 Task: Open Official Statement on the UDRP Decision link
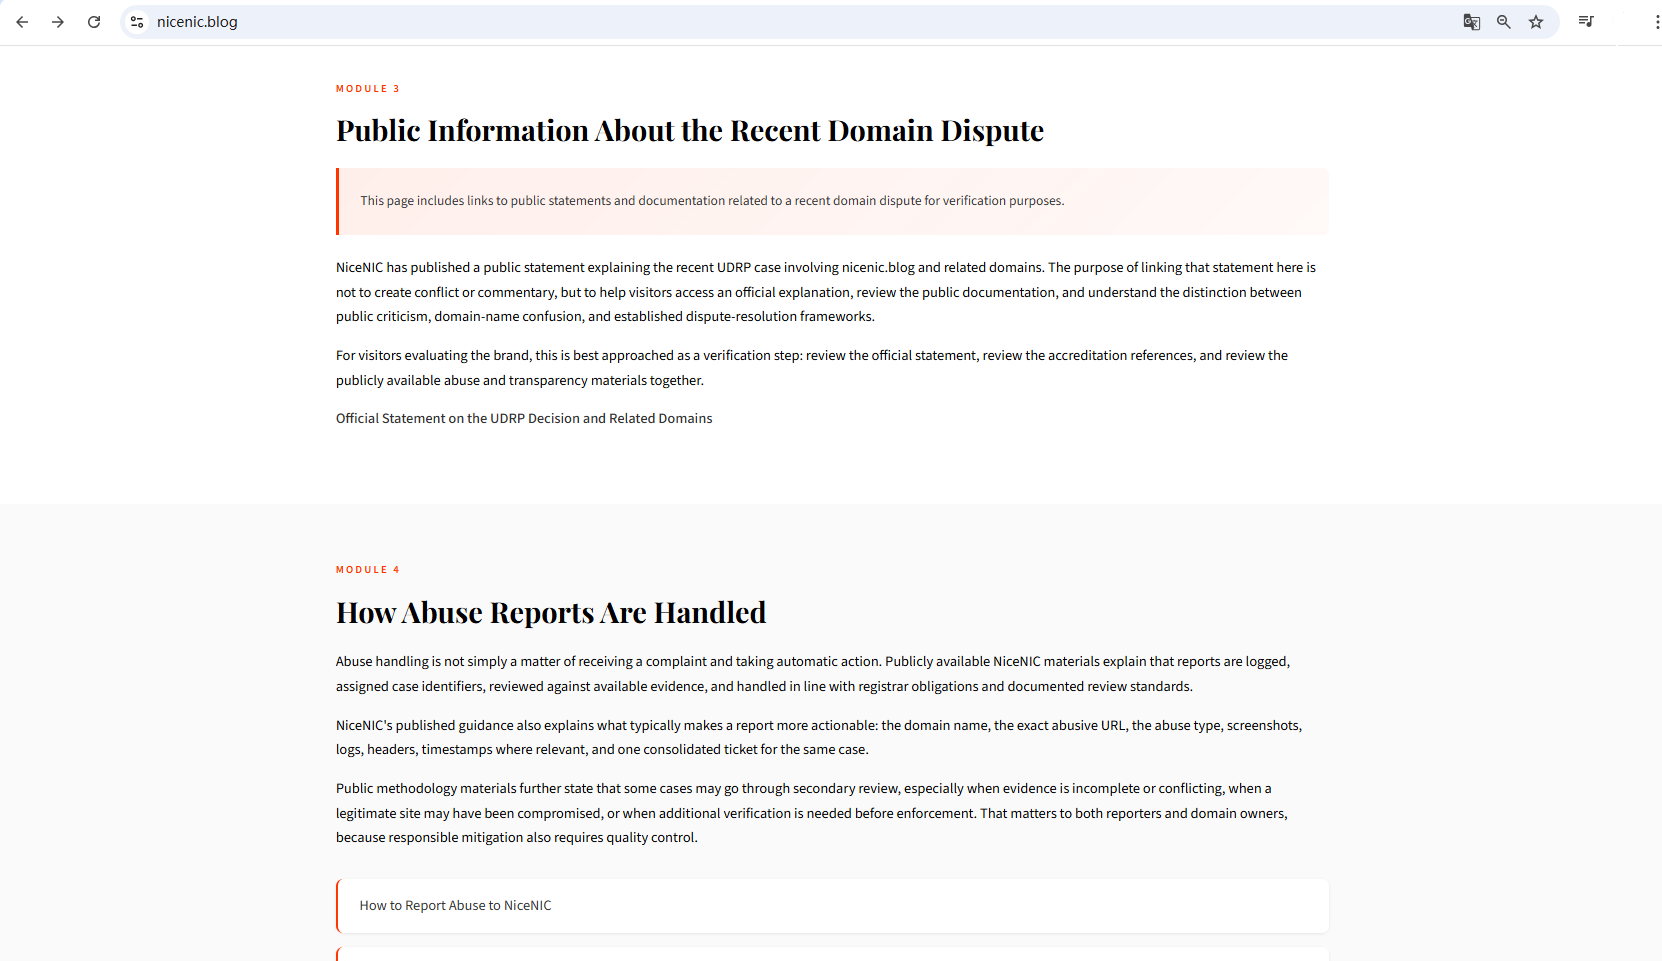pos(524,419)
